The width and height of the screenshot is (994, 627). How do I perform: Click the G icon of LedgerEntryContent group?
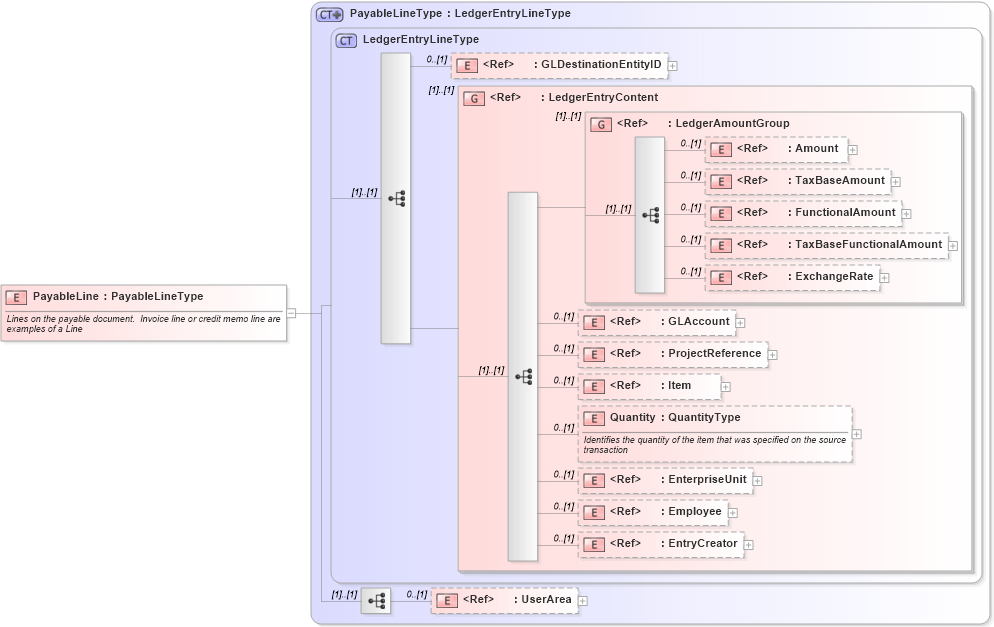[474, 97]
